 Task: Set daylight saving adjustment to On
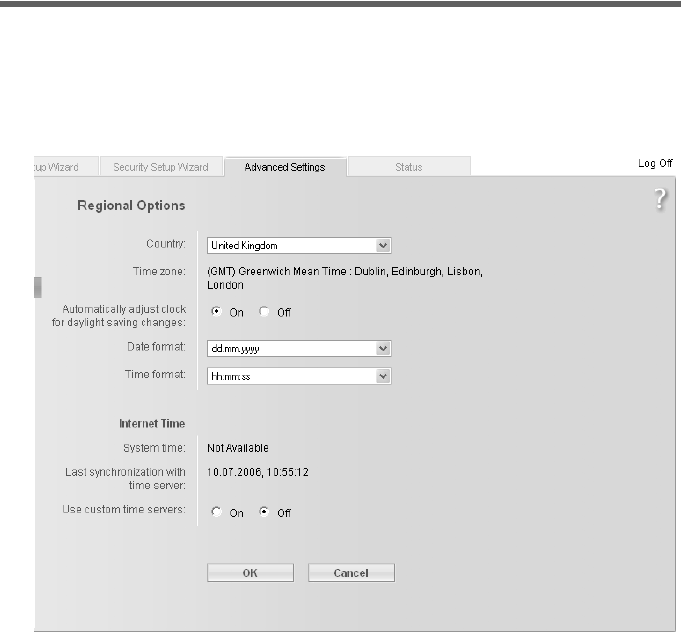(216, 311)
